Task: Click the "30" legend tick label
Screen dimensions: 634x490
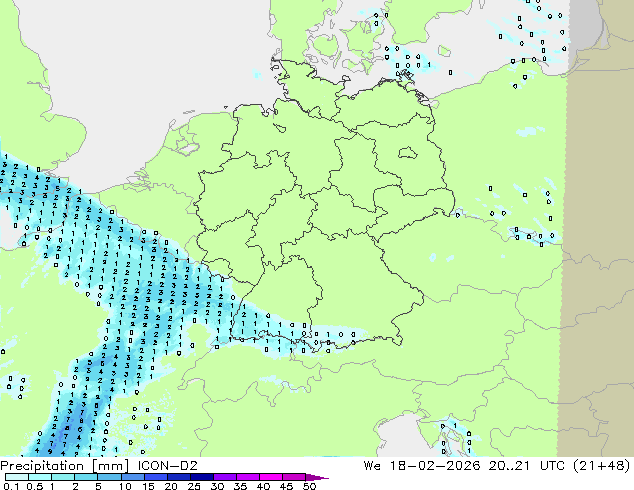Action: point(217,486)
